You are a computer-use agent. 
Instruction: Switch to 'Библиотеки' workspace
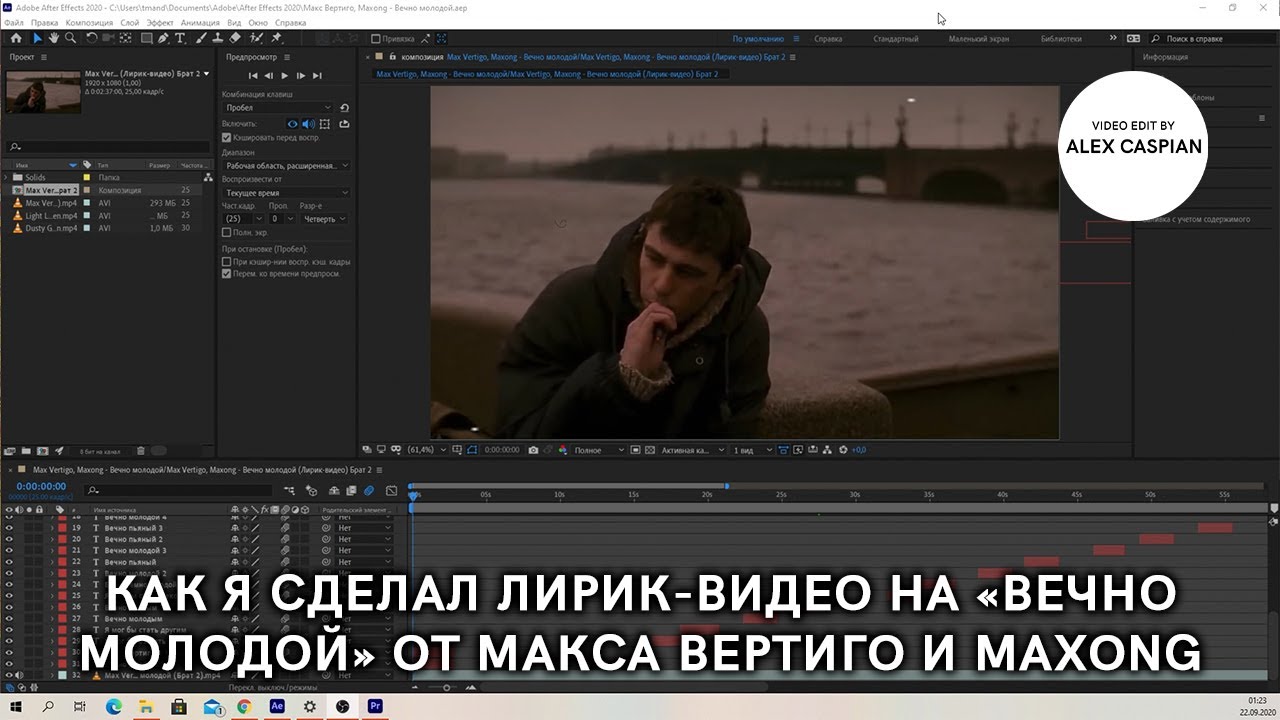(1061, 39)
